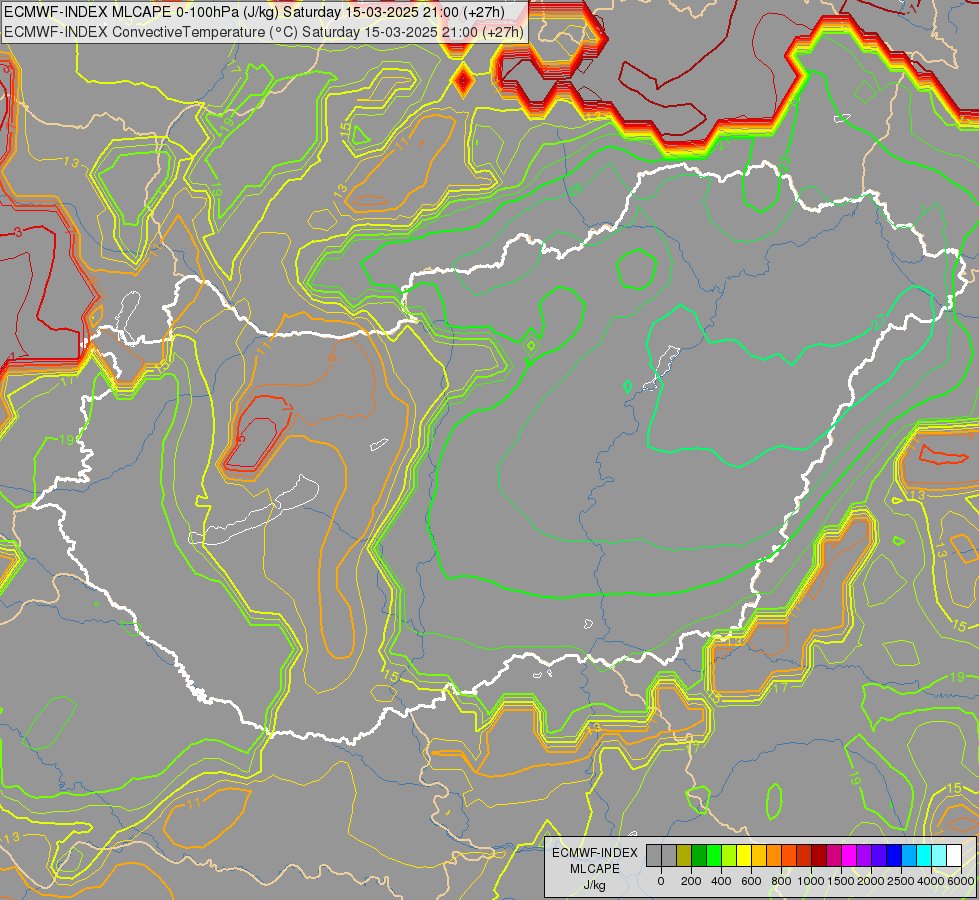Click the bright magenta legend swatch
979x900 pixels.
[849, 856]
